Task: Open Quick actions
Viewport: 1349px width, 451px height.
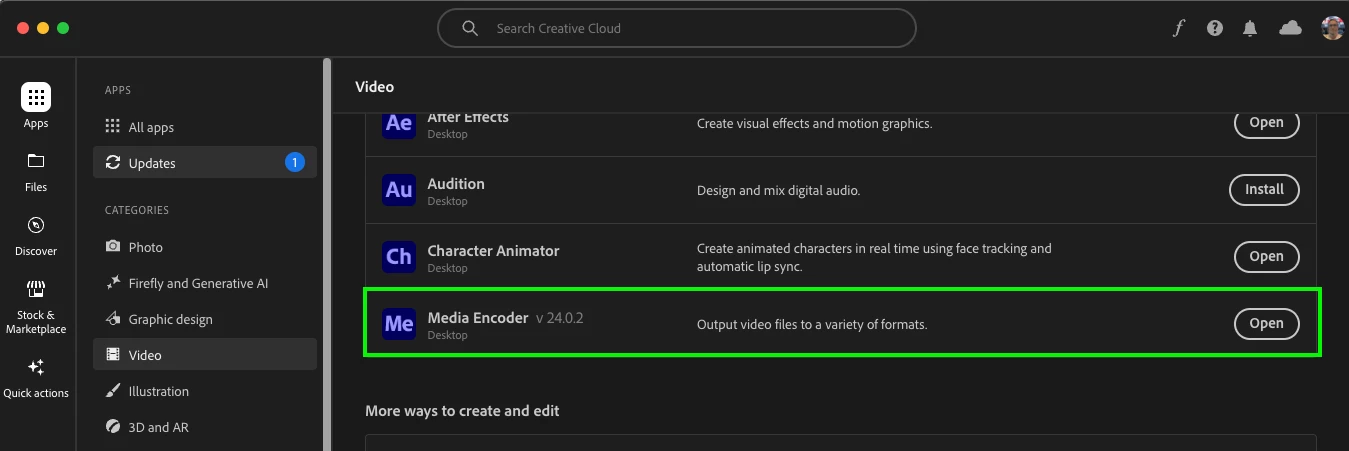Action: point(36,378)
